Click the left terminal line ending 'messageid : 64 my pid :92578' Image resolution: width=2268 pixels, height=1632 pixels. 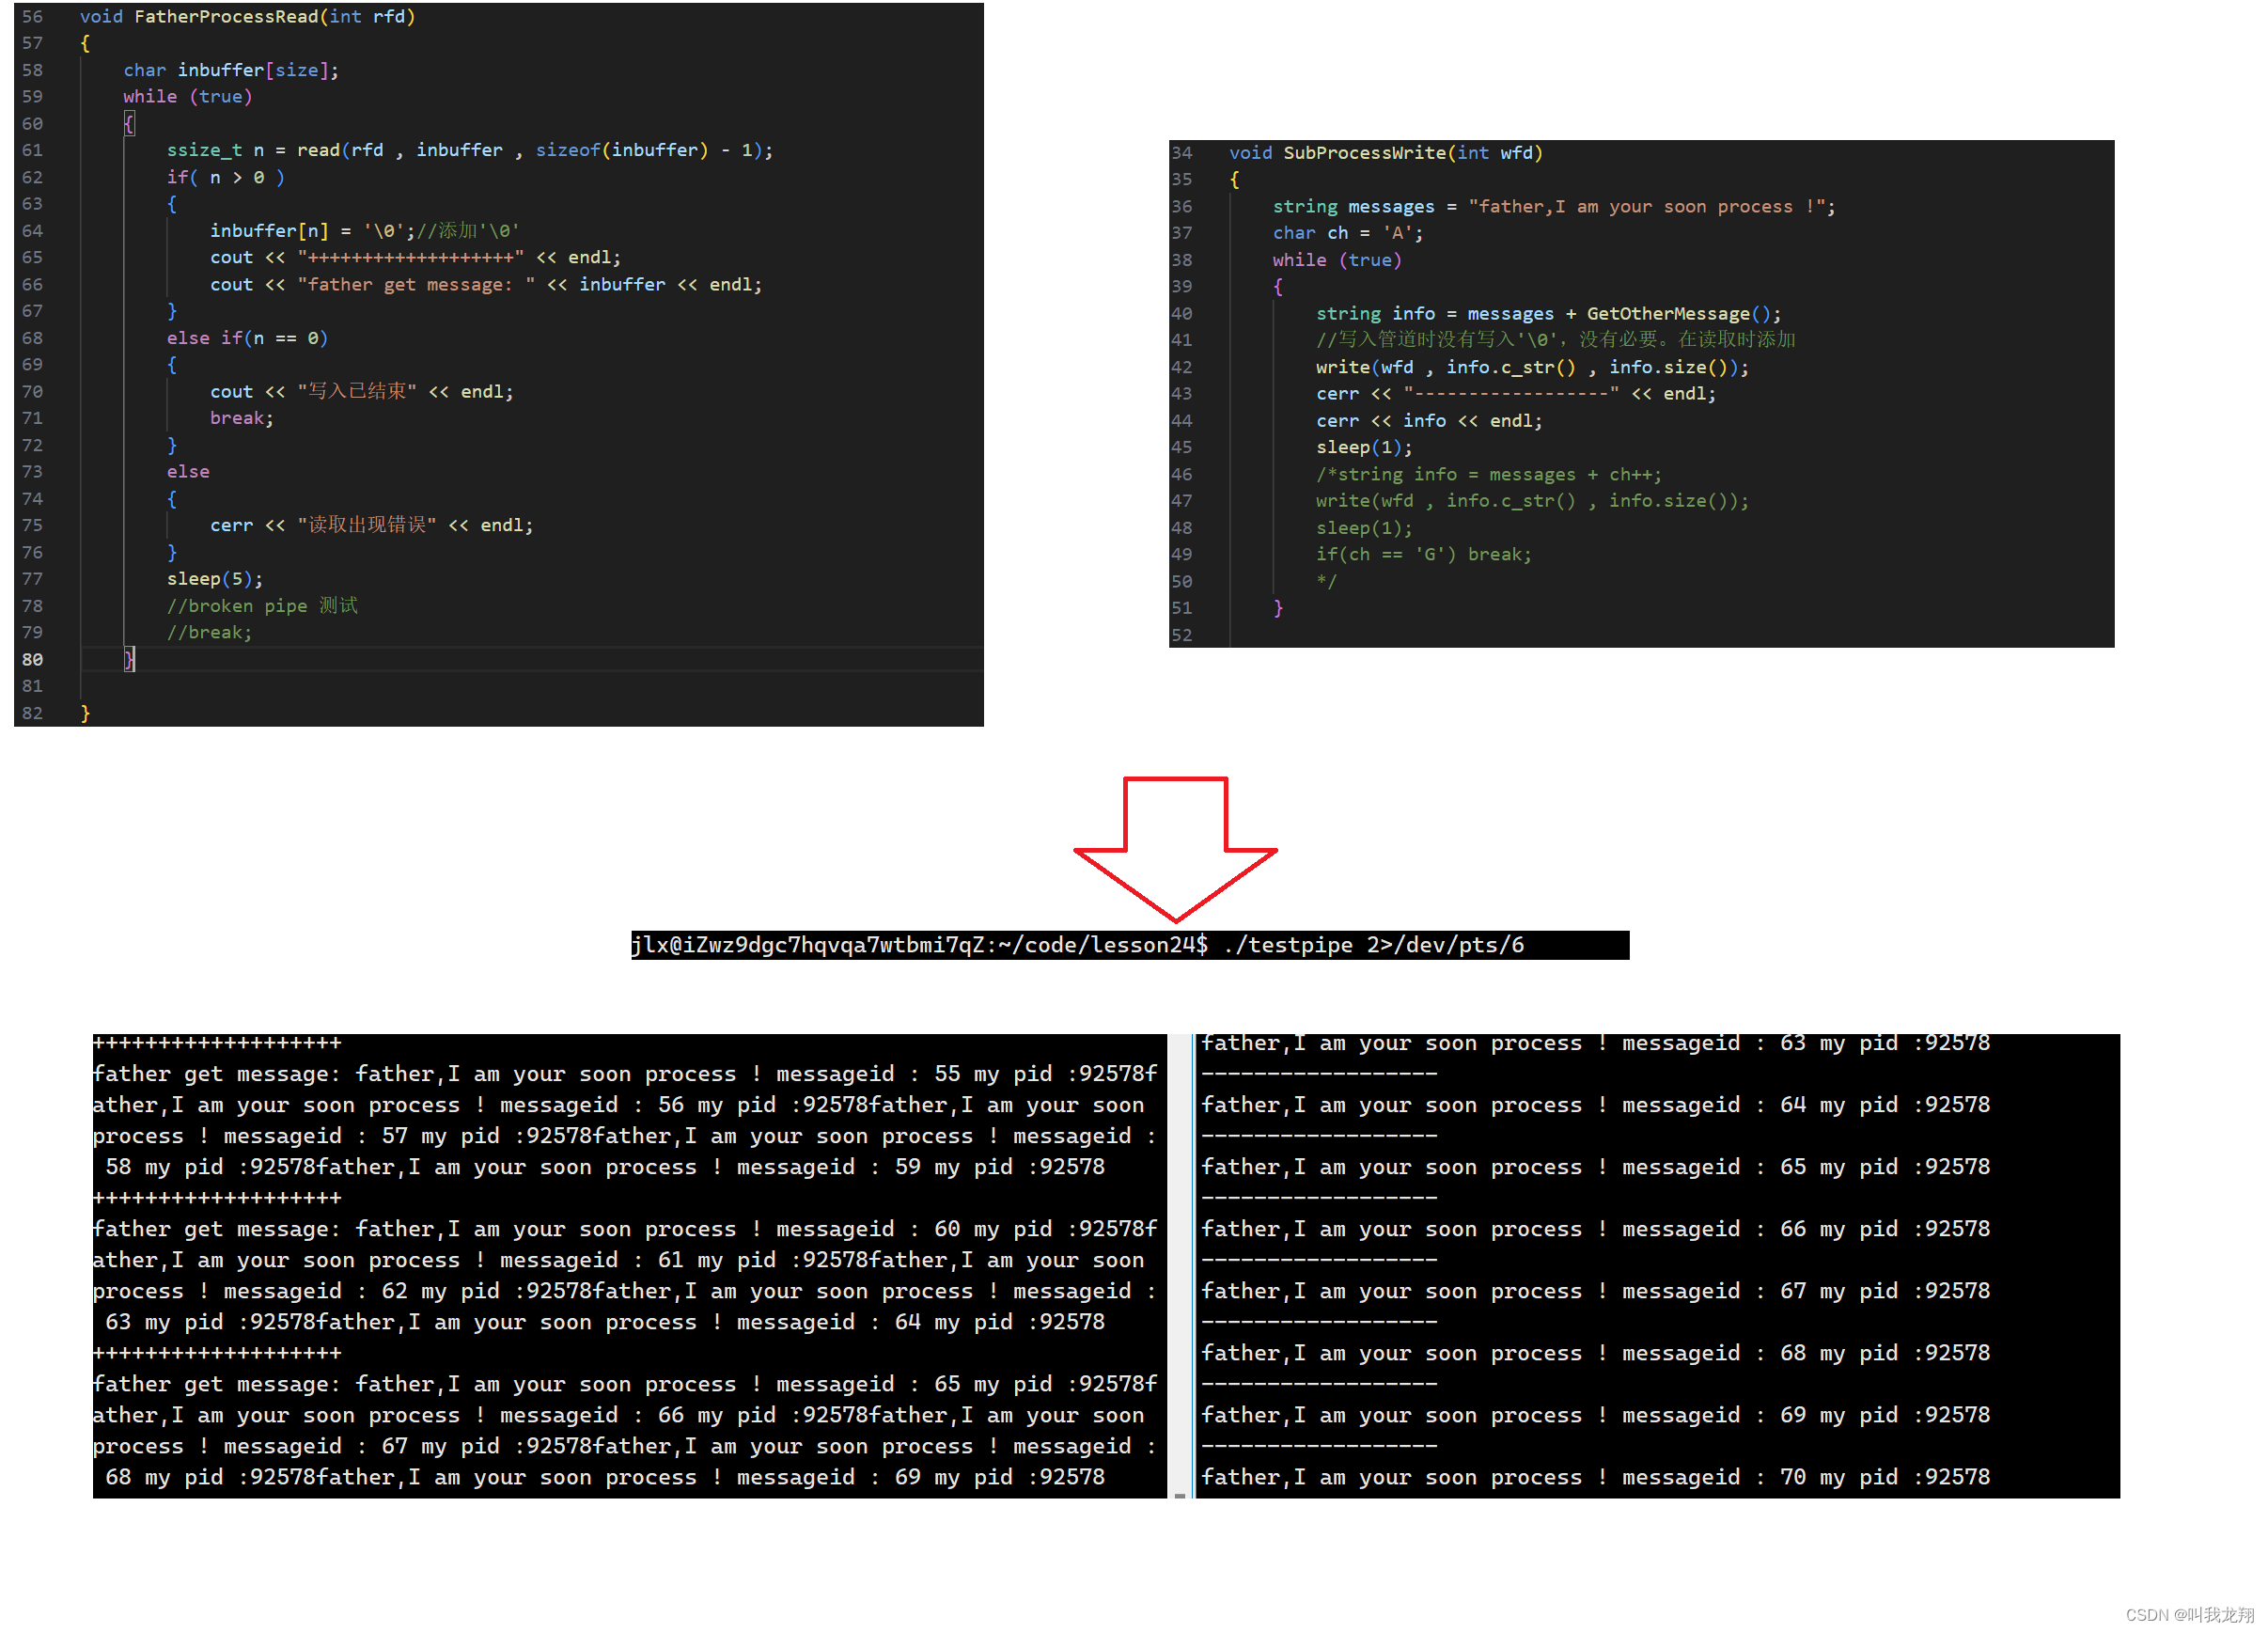(605, 1321)
